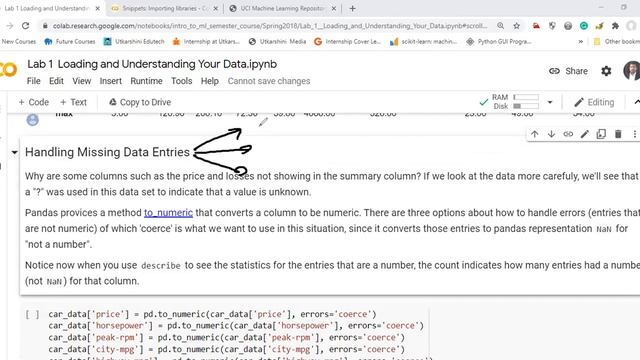The width and height of the screenshot is (640, 360).
Task: Click the browser address bar
Action: (x=269, y=26)
